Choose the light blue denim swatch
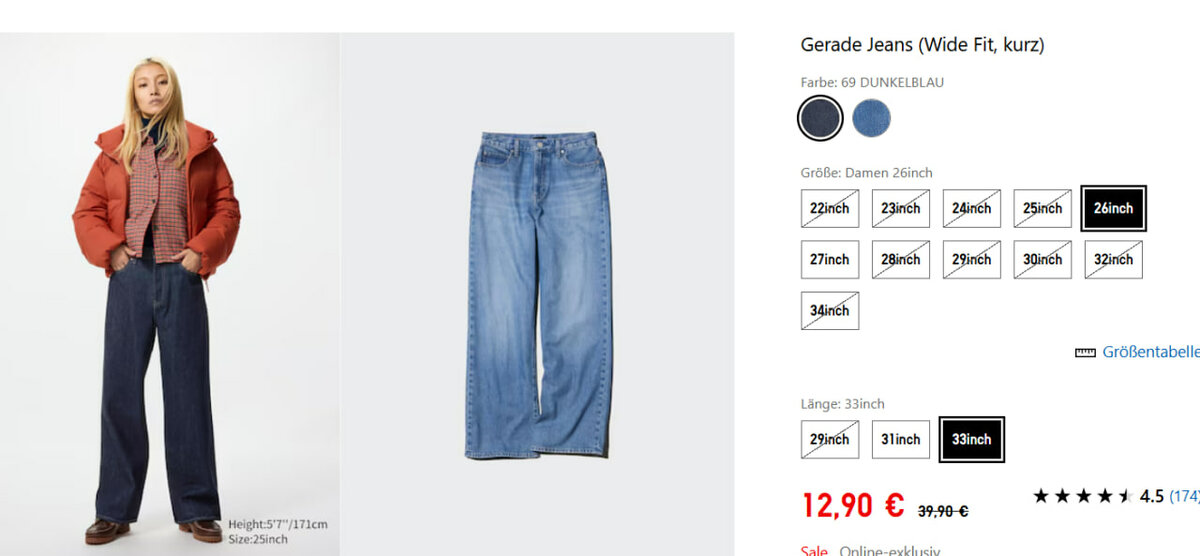The height and width of the screenshot is (556, 1200). [x=871, y=118]
